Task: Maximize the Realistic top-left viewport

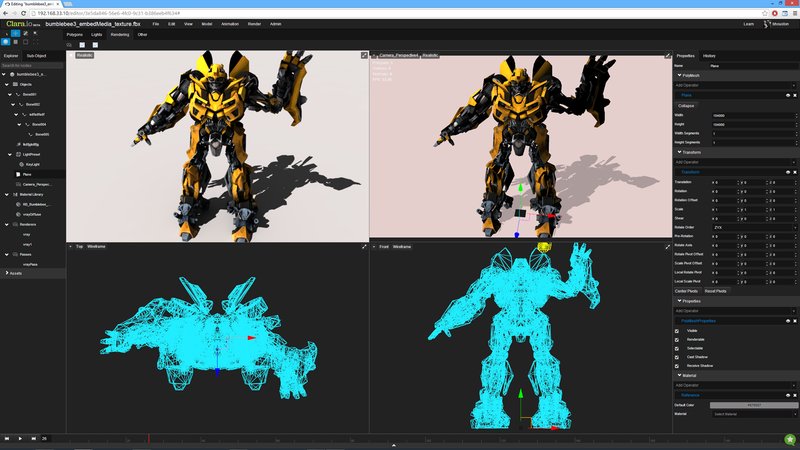Action: [x=364, y=55]
